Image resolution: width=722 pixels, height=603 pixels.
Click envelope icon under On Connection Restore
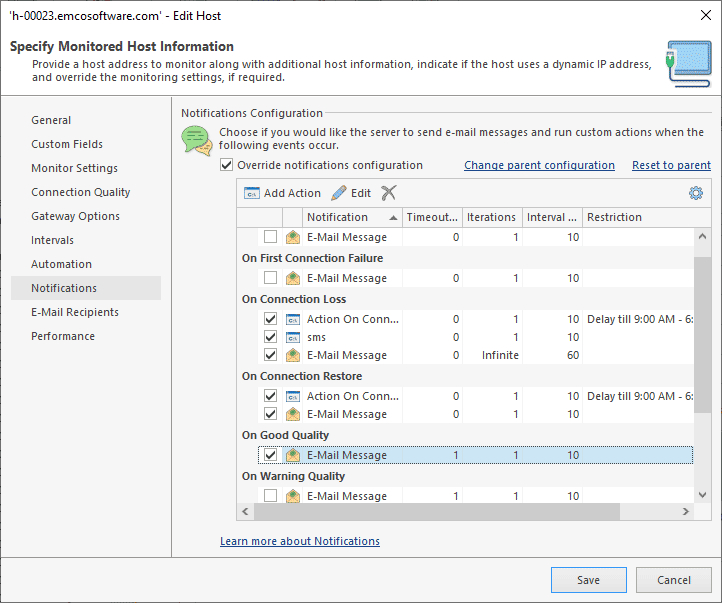click(x=293, y=414)
